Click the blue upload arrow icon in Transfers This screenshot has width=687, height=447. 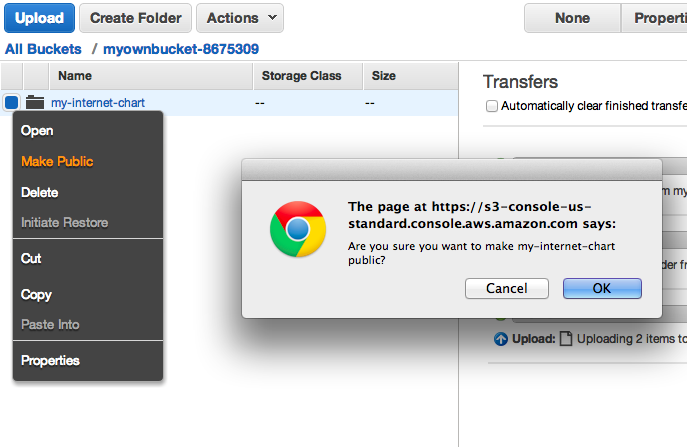coord(501,339)
